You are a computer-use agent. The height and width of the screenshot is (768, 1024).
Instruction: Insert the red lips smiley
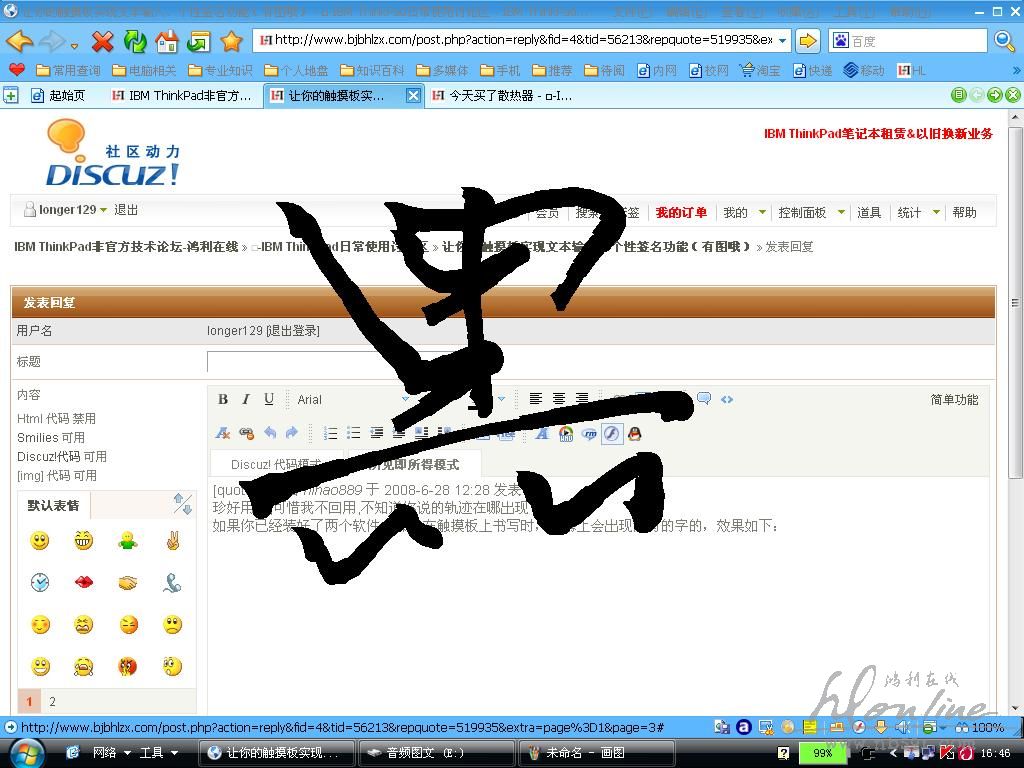pyautogui.click(x=83, y=582)
